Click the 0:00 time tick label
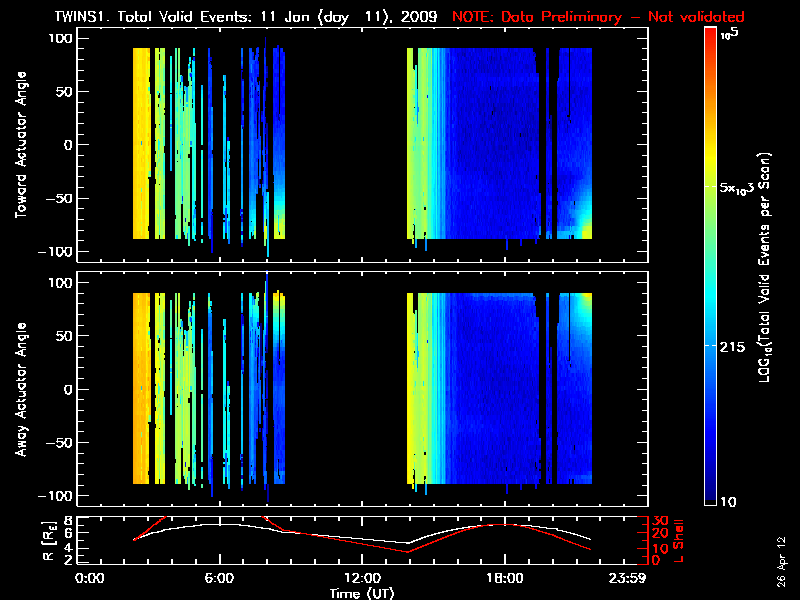The width and height of the screenshot is (800, 600). click(x=89, y=578)
